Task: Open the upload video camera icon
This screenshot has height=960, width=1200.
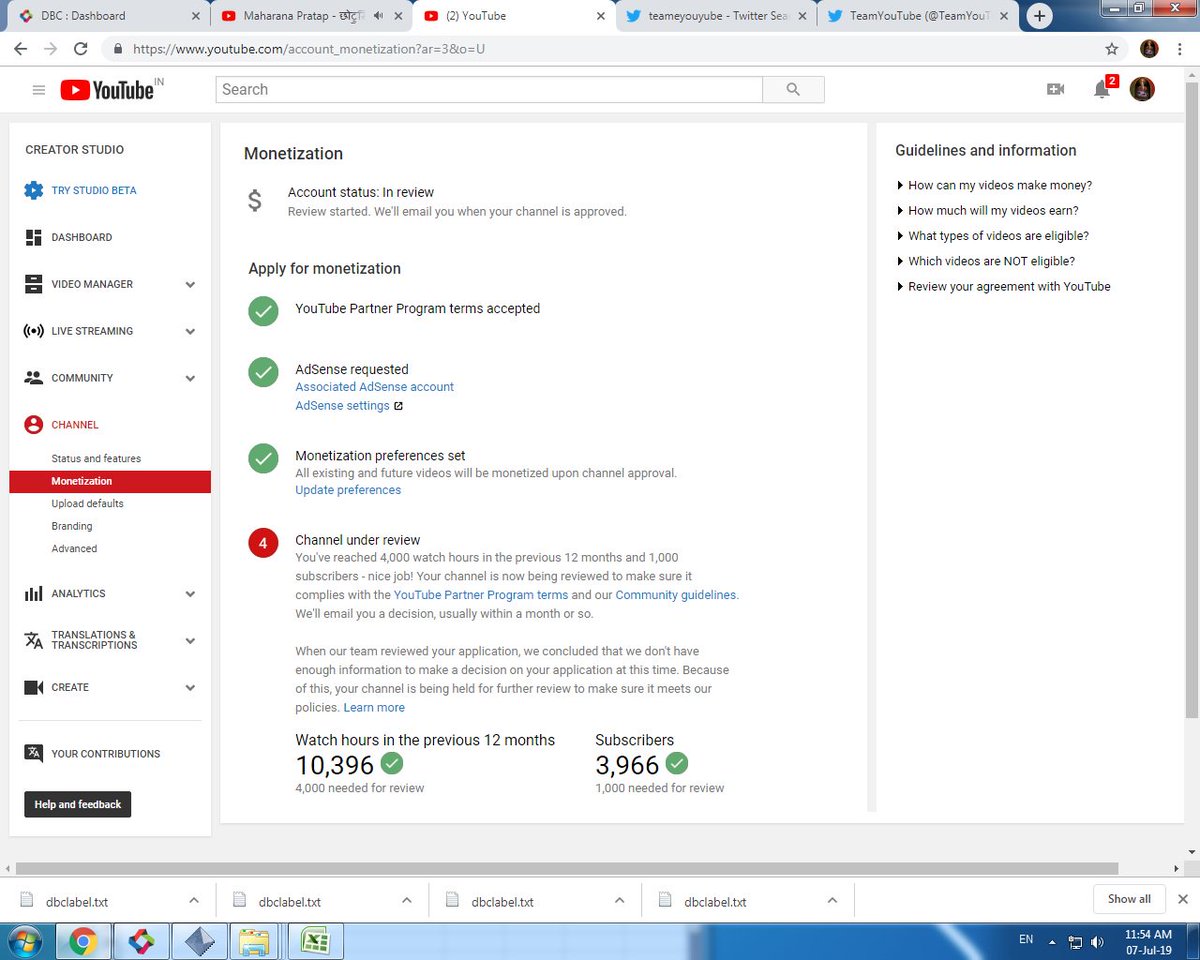Action: coord(1055,89)
